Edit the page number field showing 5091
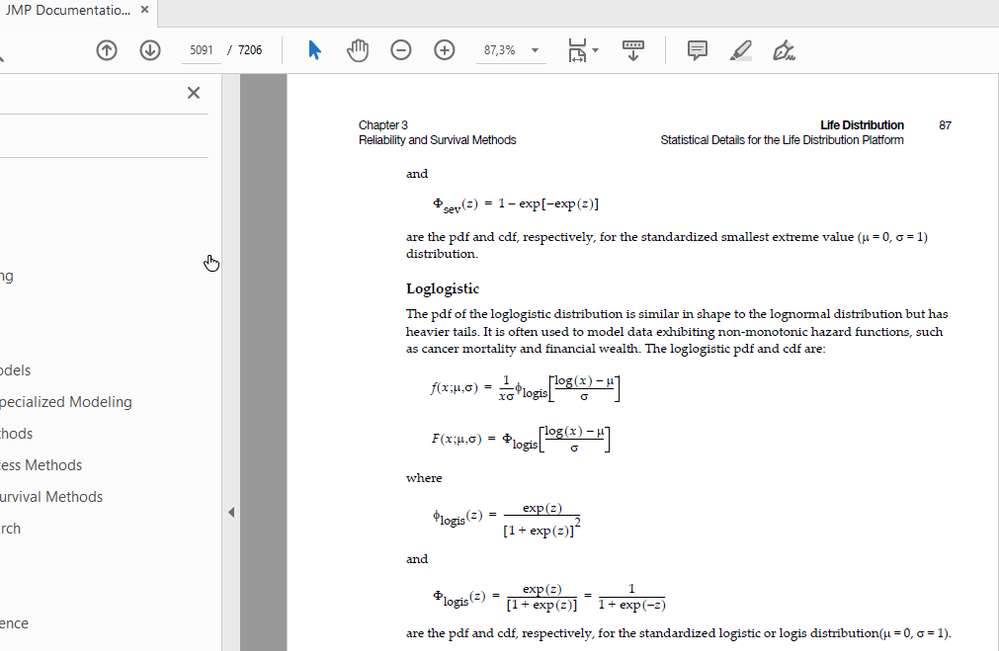This screenshot has width=999, height=651. point(201,50)
